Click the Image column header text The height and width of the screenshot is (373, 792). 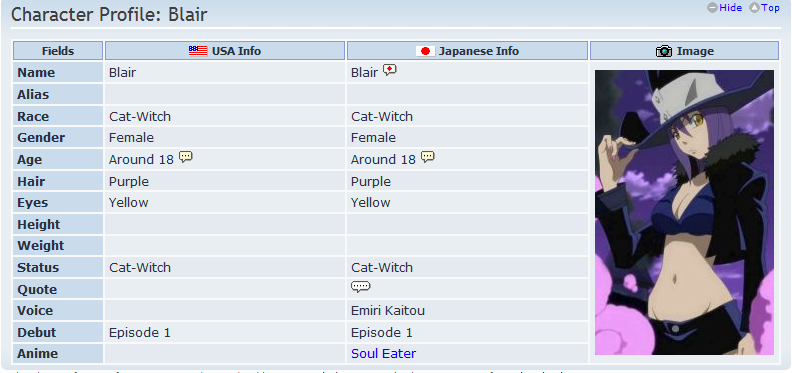click(695, 51)
